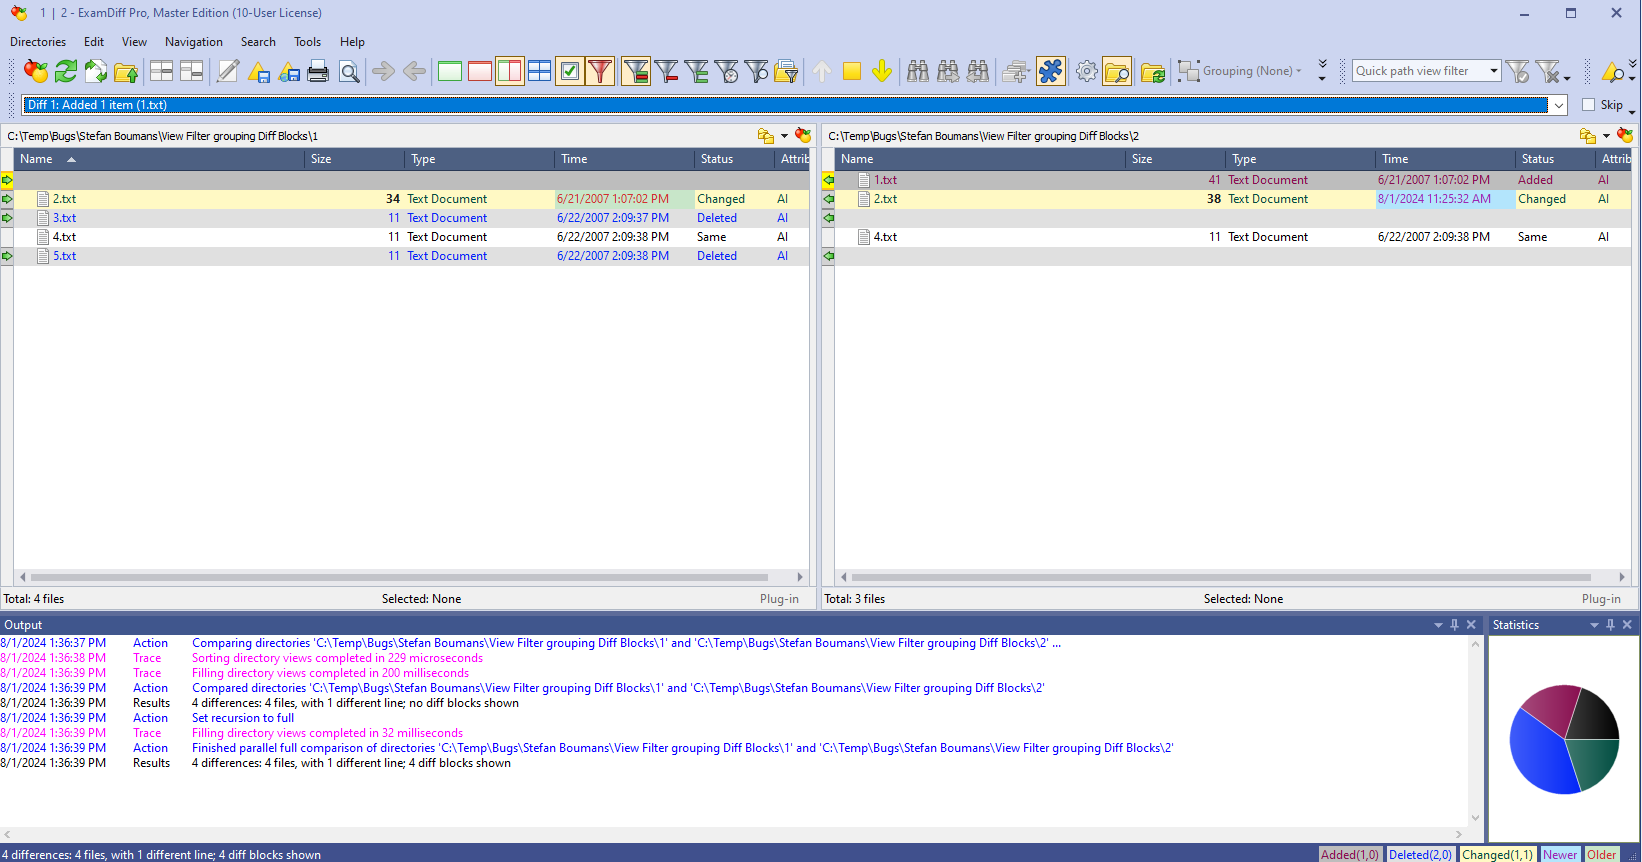Toggle the blue puzzle plug-in button

point(1051,71)
